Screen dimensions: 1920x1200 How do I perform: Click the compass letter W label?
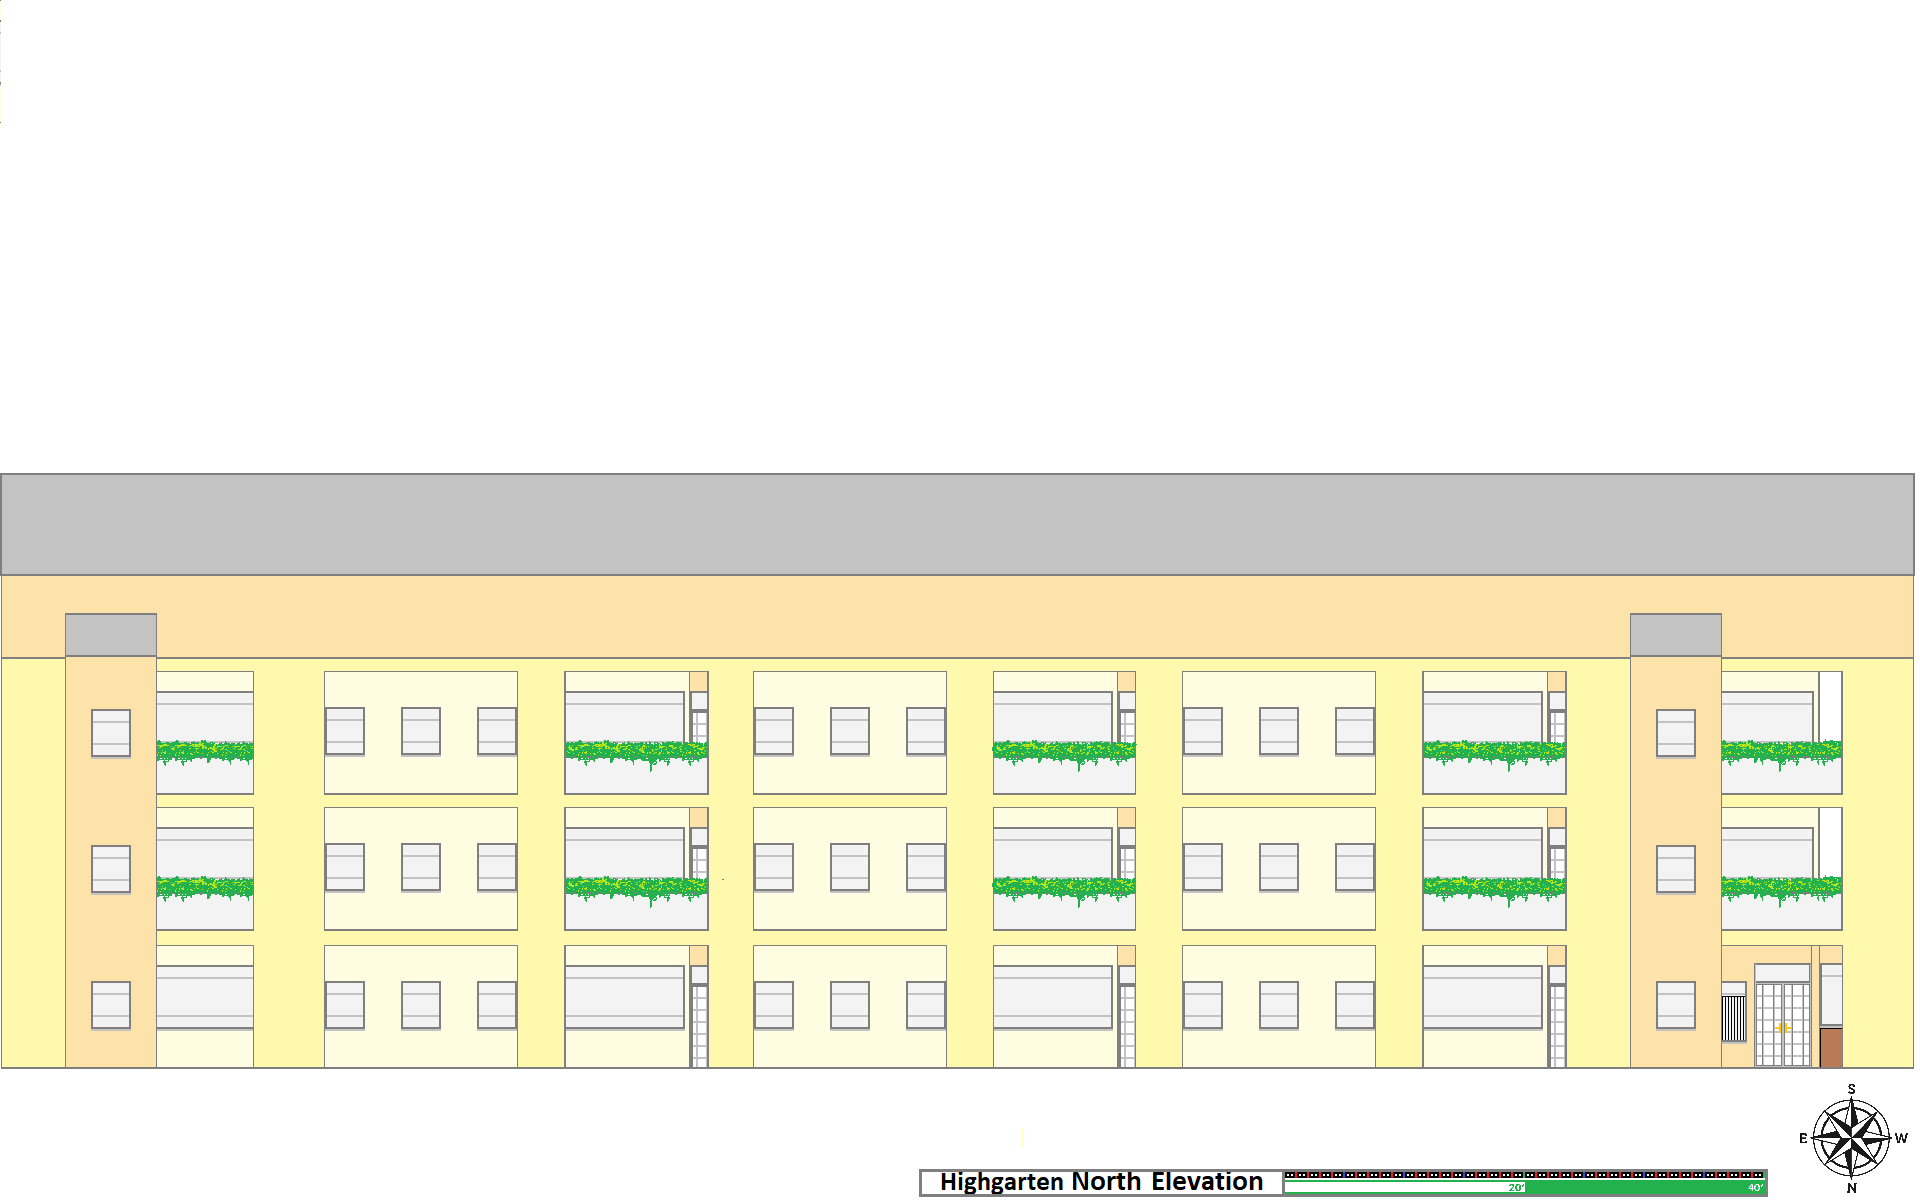1901,1138
